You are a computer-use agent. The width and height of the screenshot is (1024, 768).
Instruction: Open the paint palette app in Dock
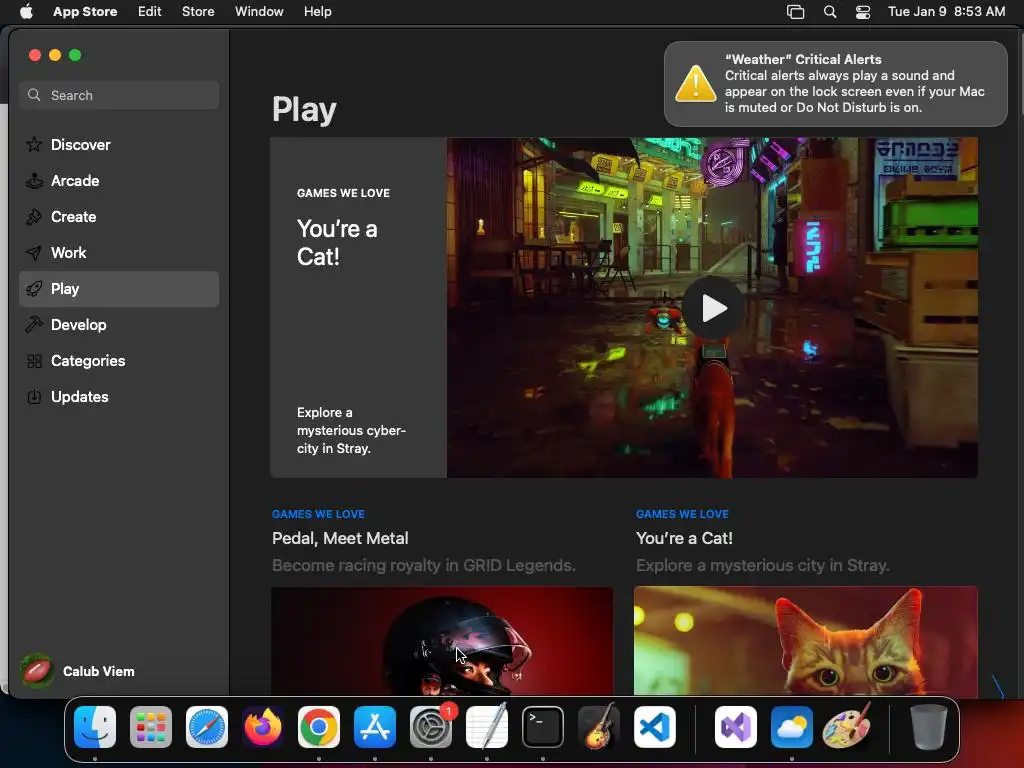click(x=848, y=727)
